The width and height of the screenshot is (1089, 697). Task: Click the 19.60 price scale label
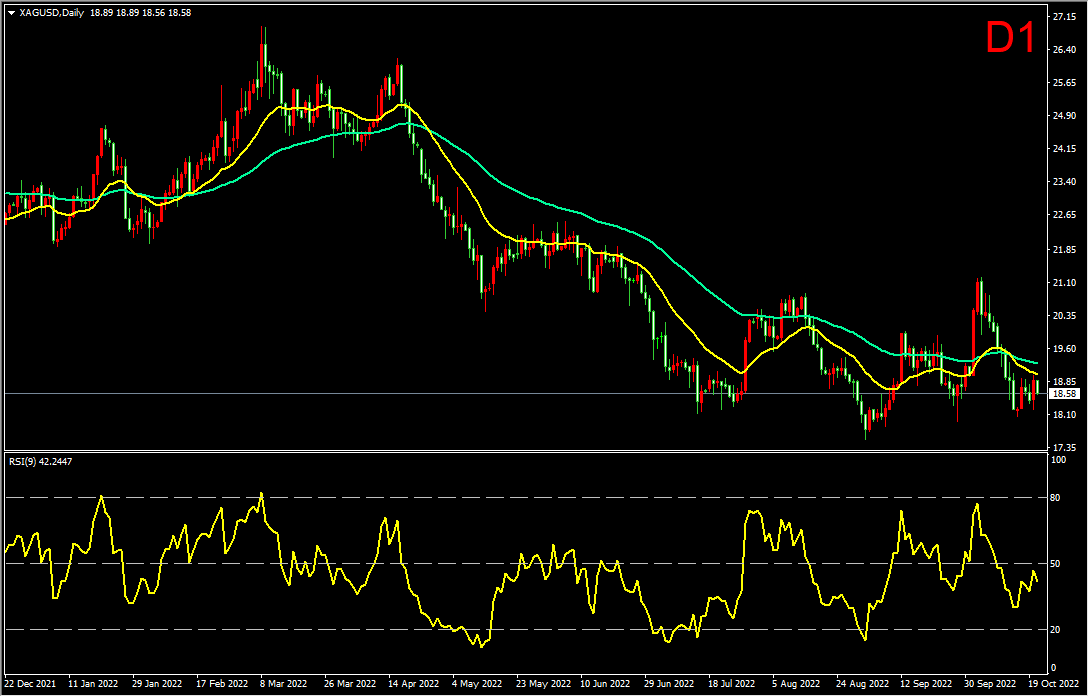click(1065, 349)
